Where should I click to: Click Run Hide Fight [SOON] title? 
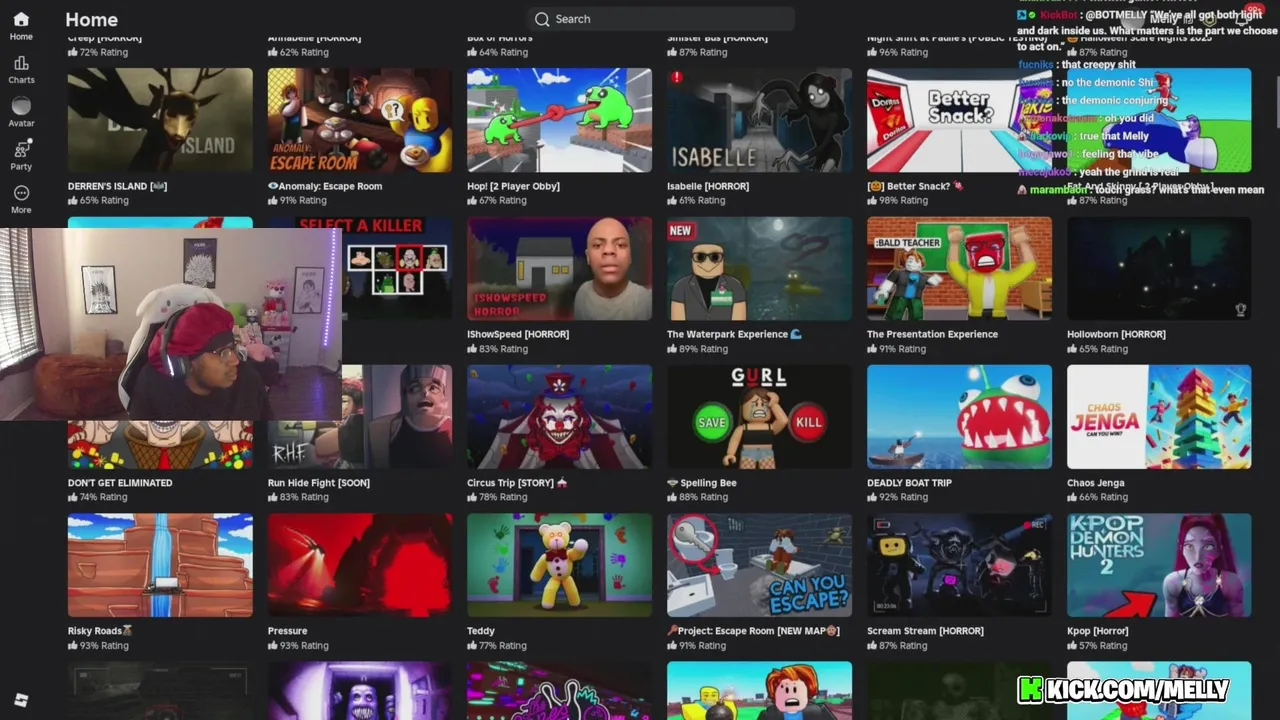pos(319,483)
